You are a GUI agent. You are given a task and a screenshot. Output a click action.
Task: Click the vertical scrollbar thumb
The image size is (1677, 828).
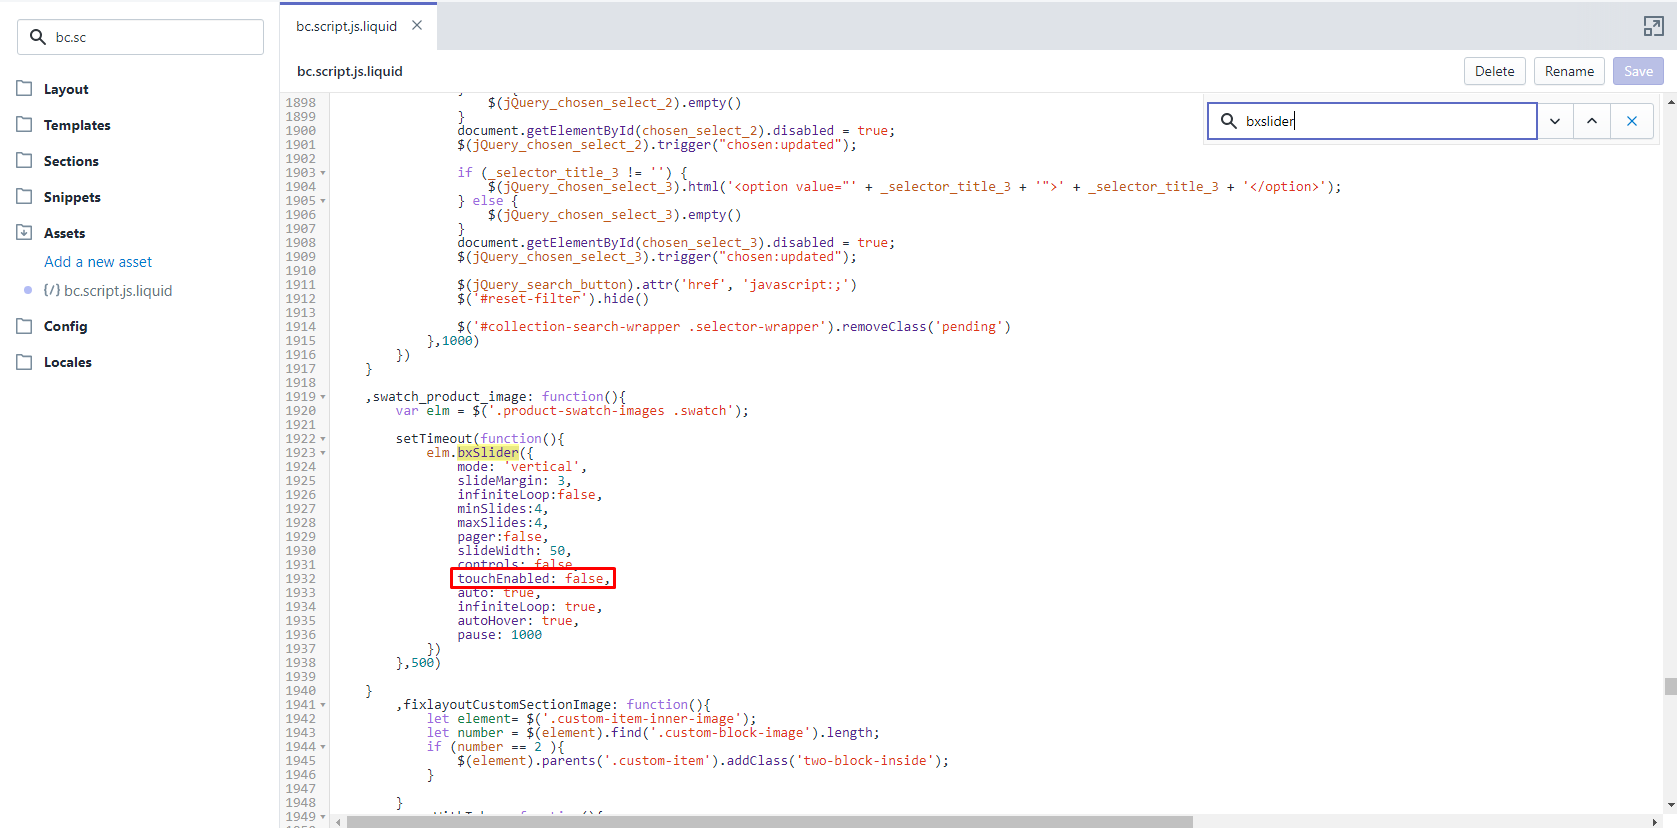tap(1670, 686)
